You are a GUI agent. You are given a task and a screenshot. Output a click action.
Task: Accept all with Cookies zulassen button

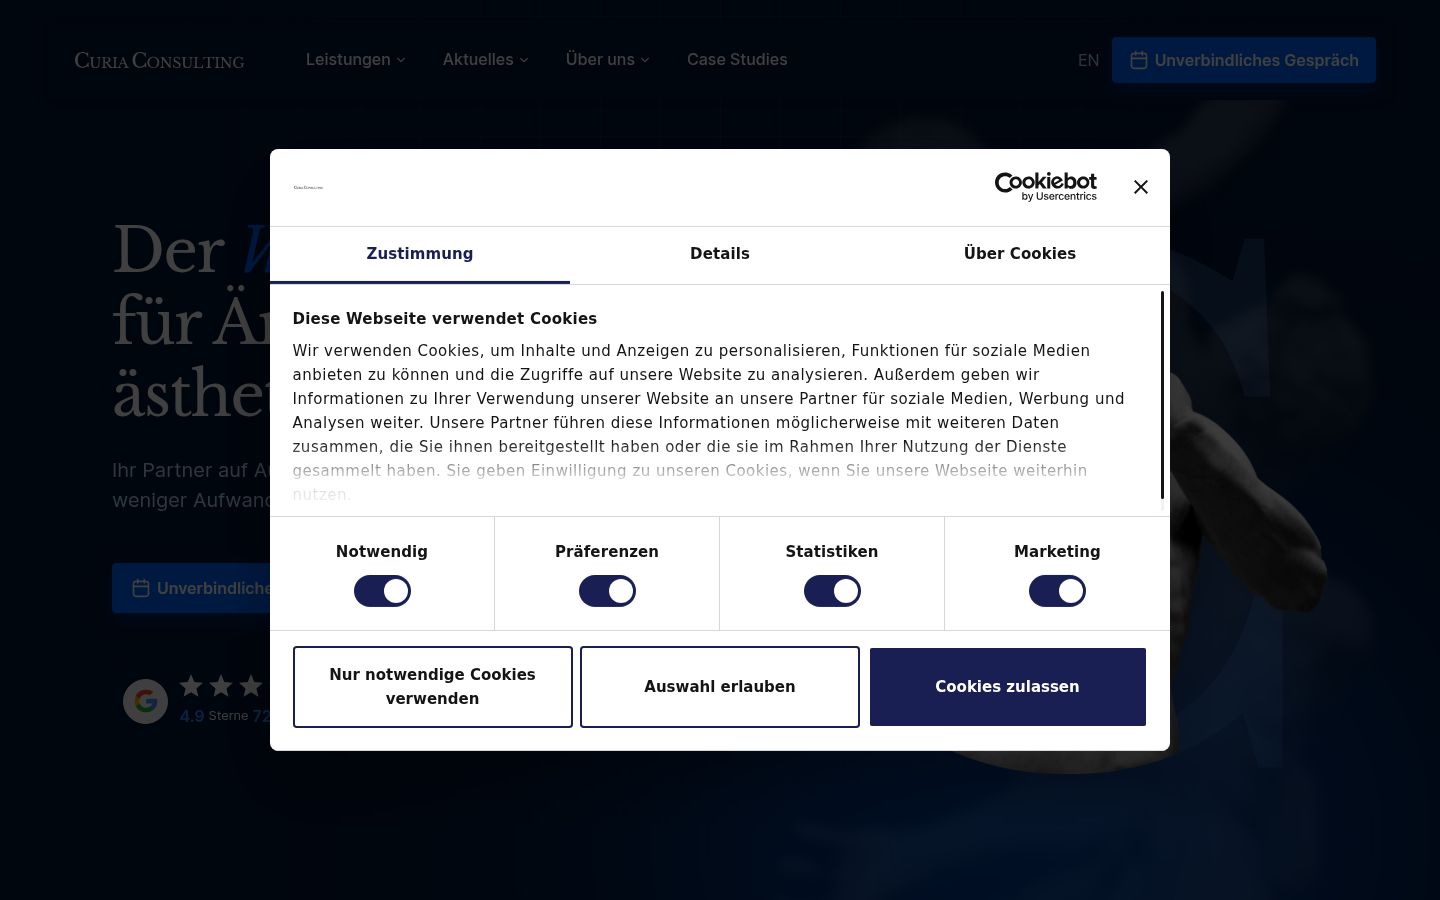pyautogui.click(x=1007, y=687)
